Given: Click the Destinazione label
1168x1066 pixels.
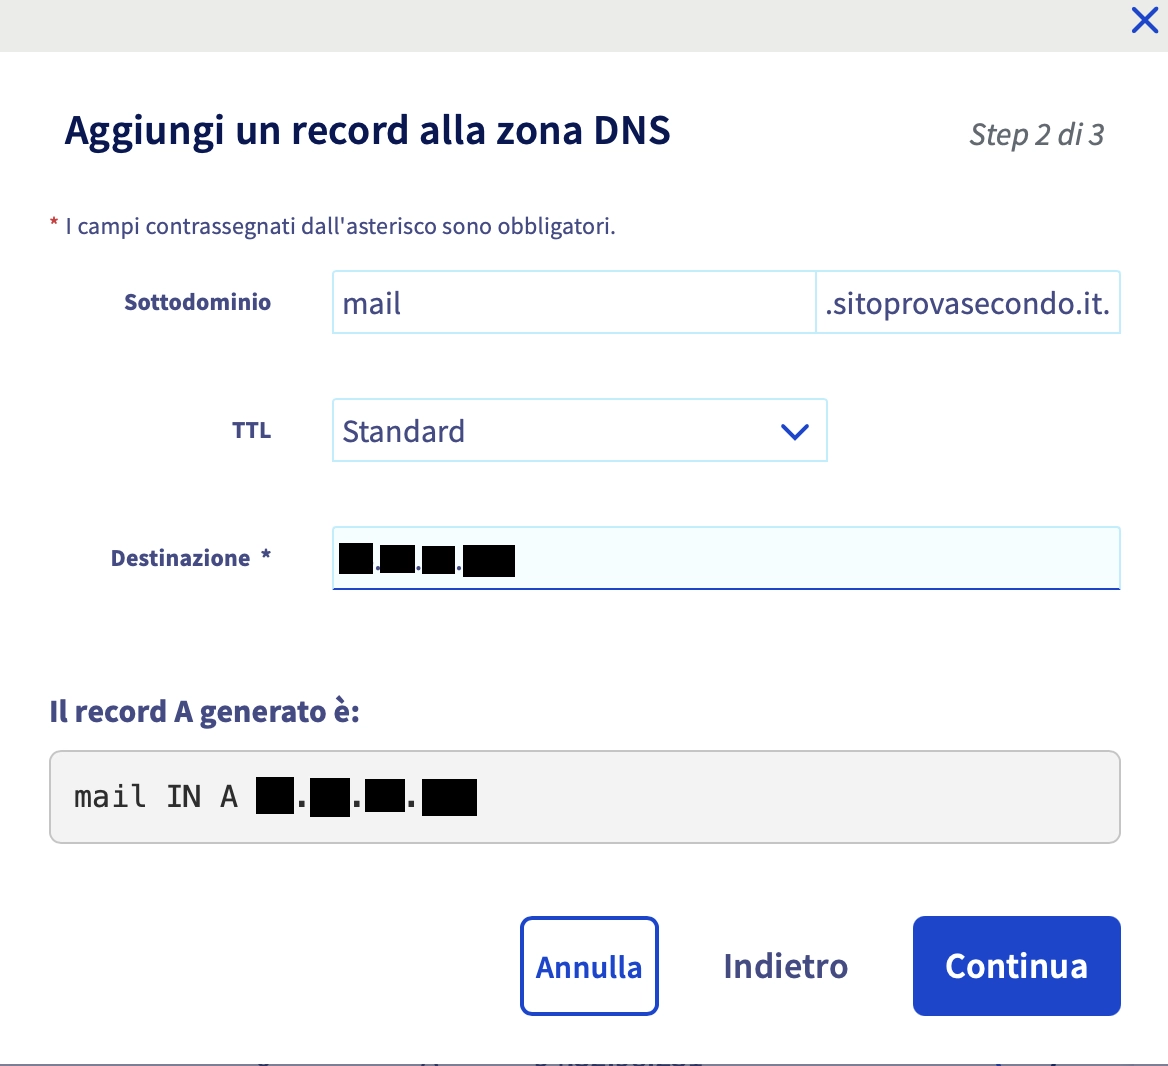Looking at the screenshot, I should (180, 558).
